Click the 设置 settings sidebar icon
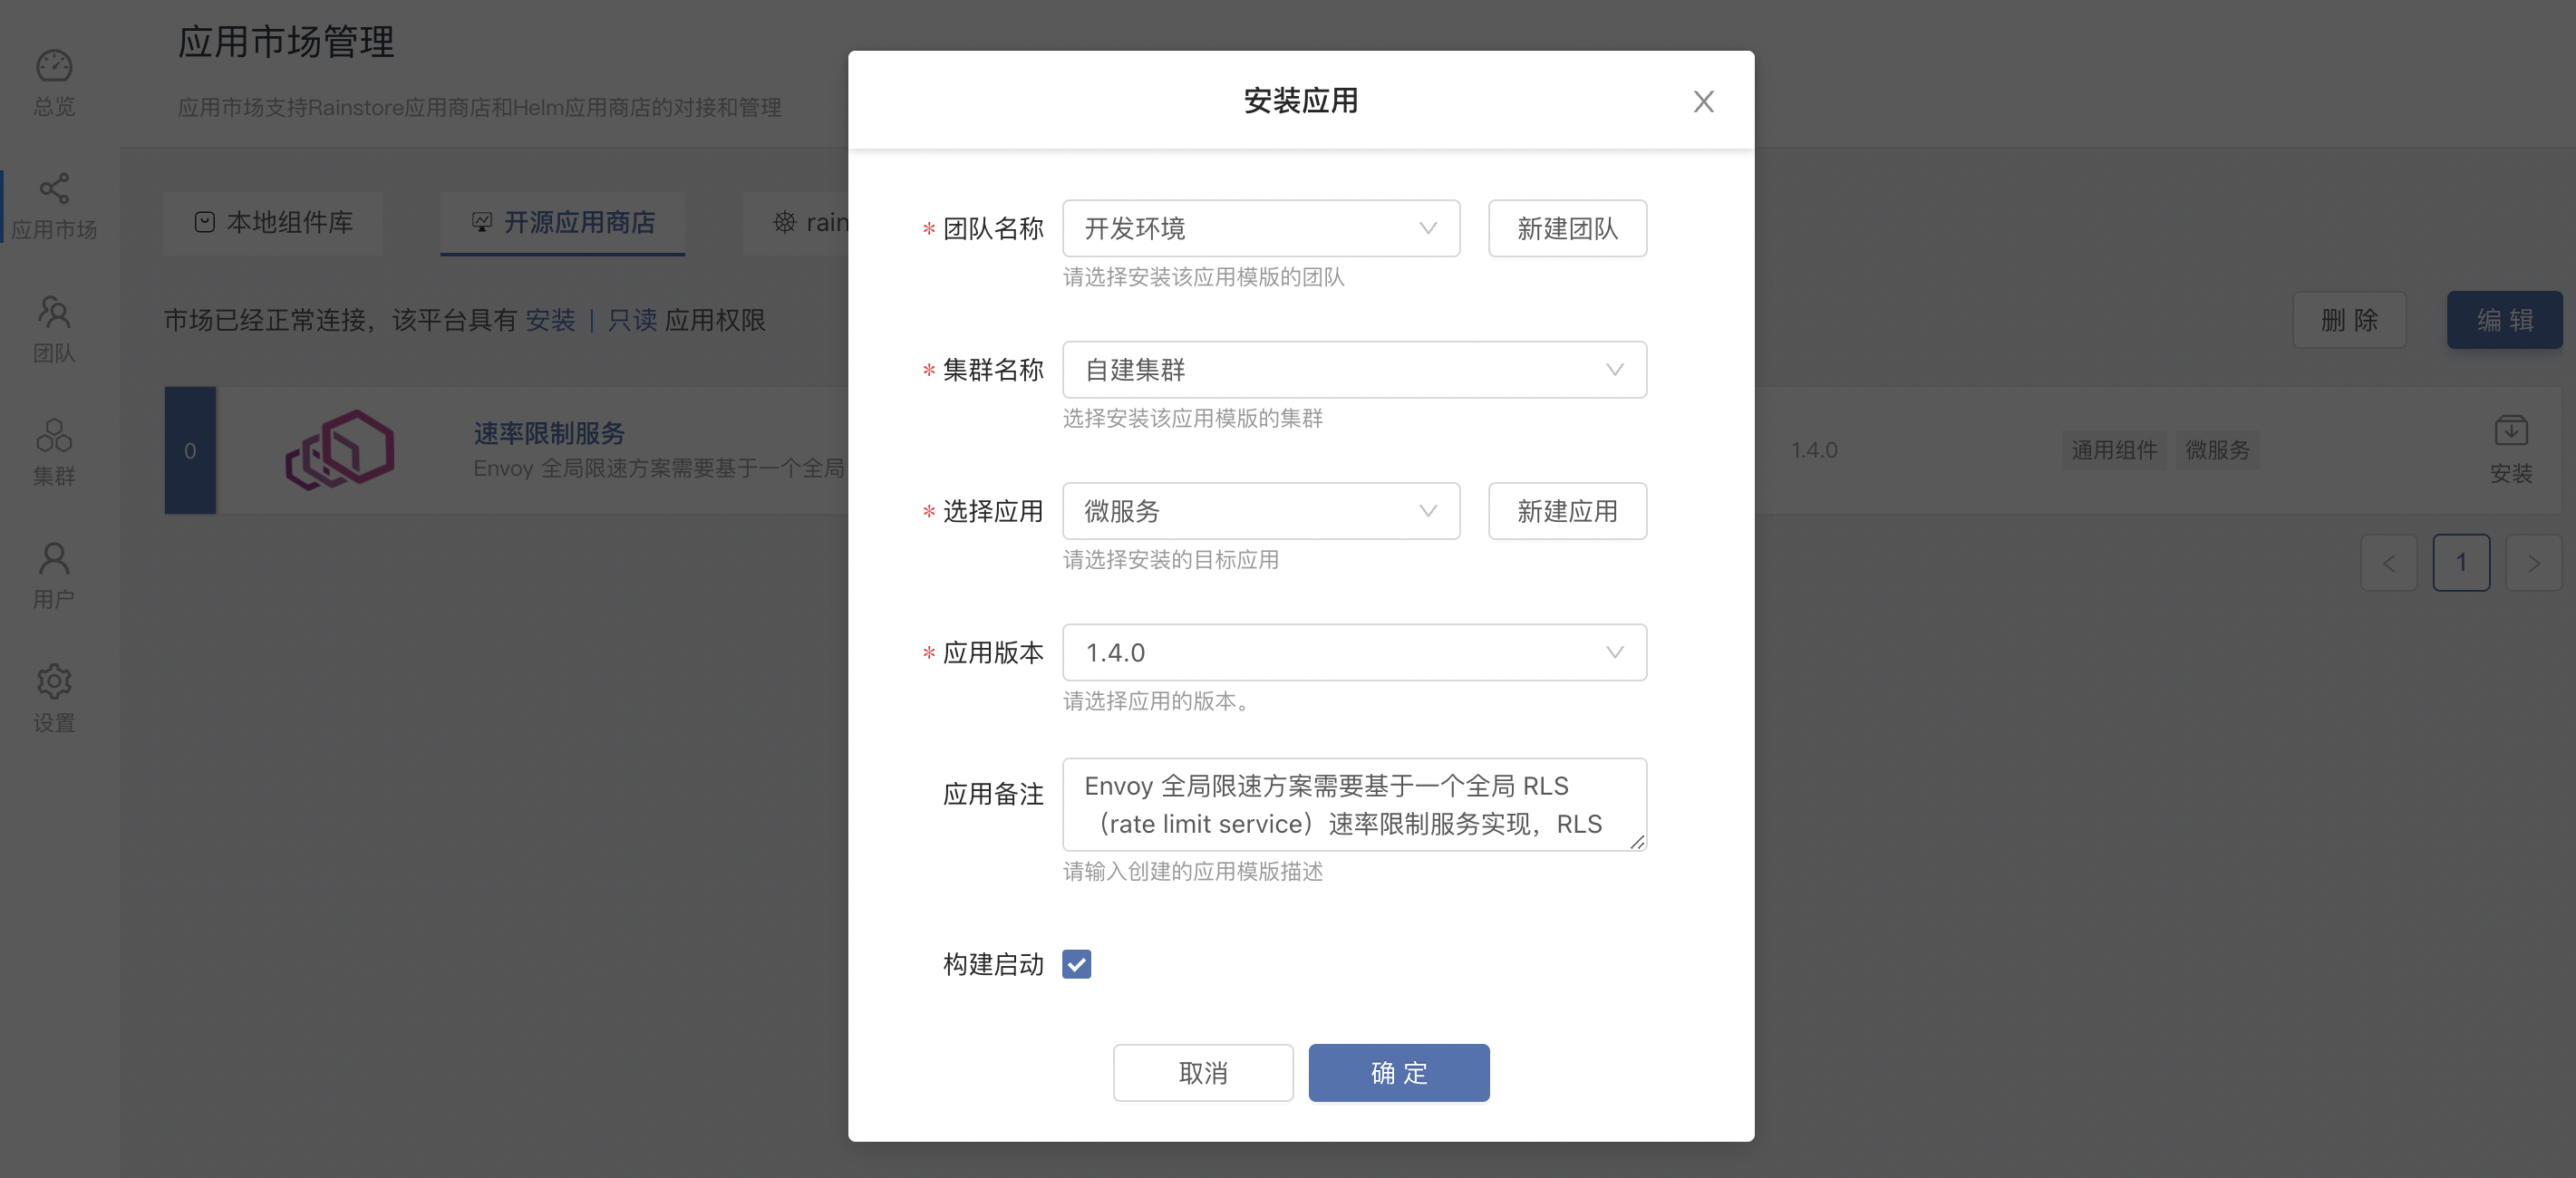Image resolution: width=2576 pixels, height=1178 pixels. [x=56, y=699]
